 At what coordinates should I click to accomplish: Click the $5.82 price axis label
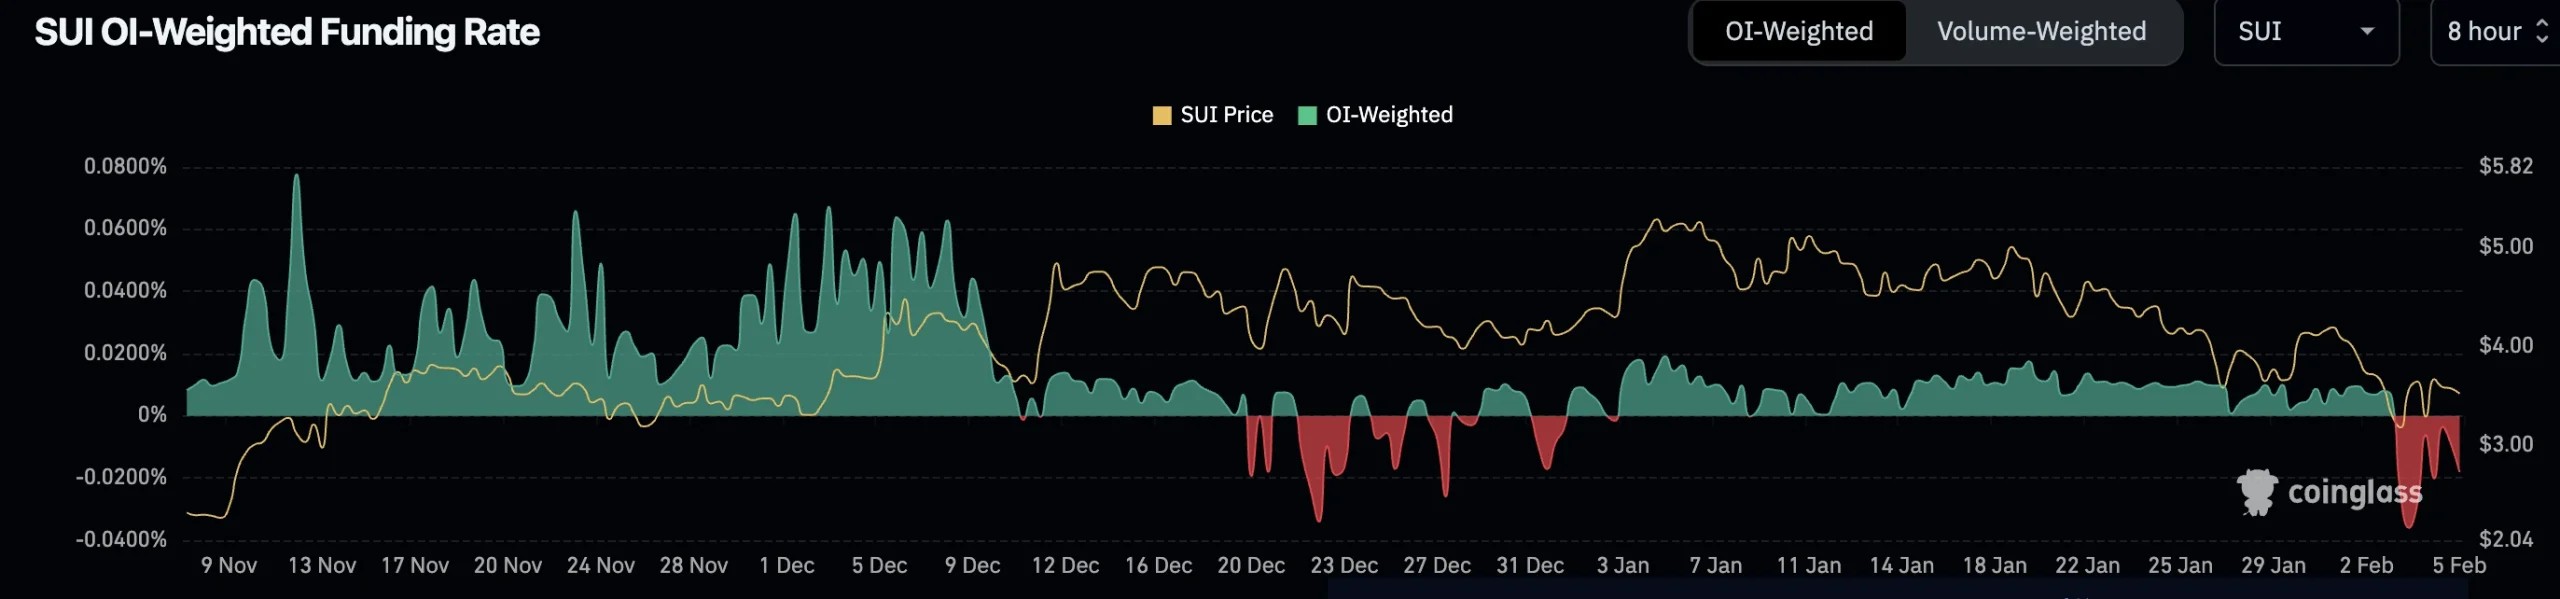(x=2506, y=166)
